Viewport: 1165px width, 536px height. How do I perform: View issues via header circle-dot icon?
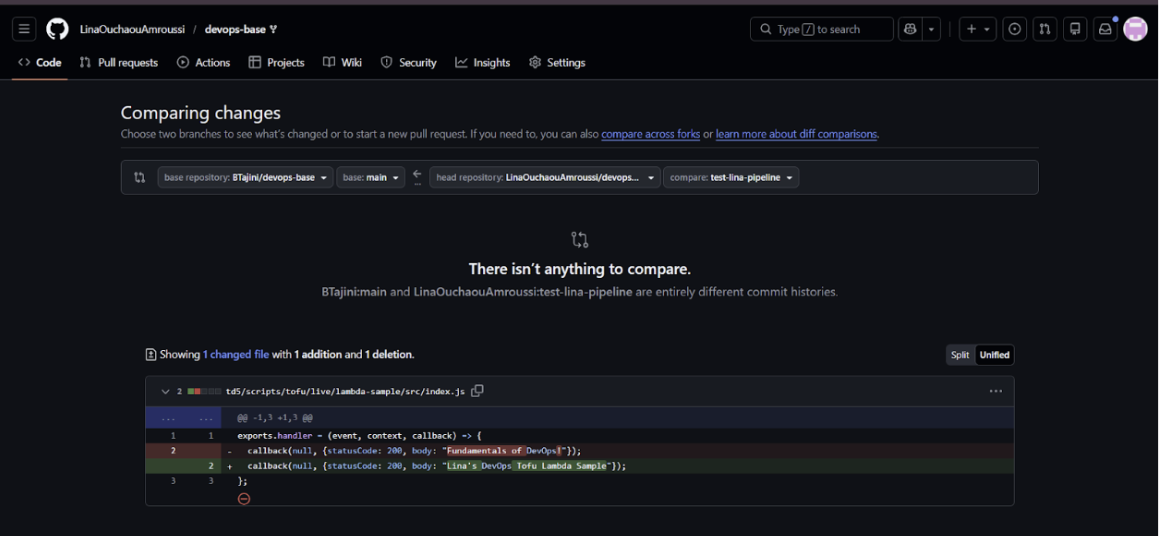pos(1014,29)
